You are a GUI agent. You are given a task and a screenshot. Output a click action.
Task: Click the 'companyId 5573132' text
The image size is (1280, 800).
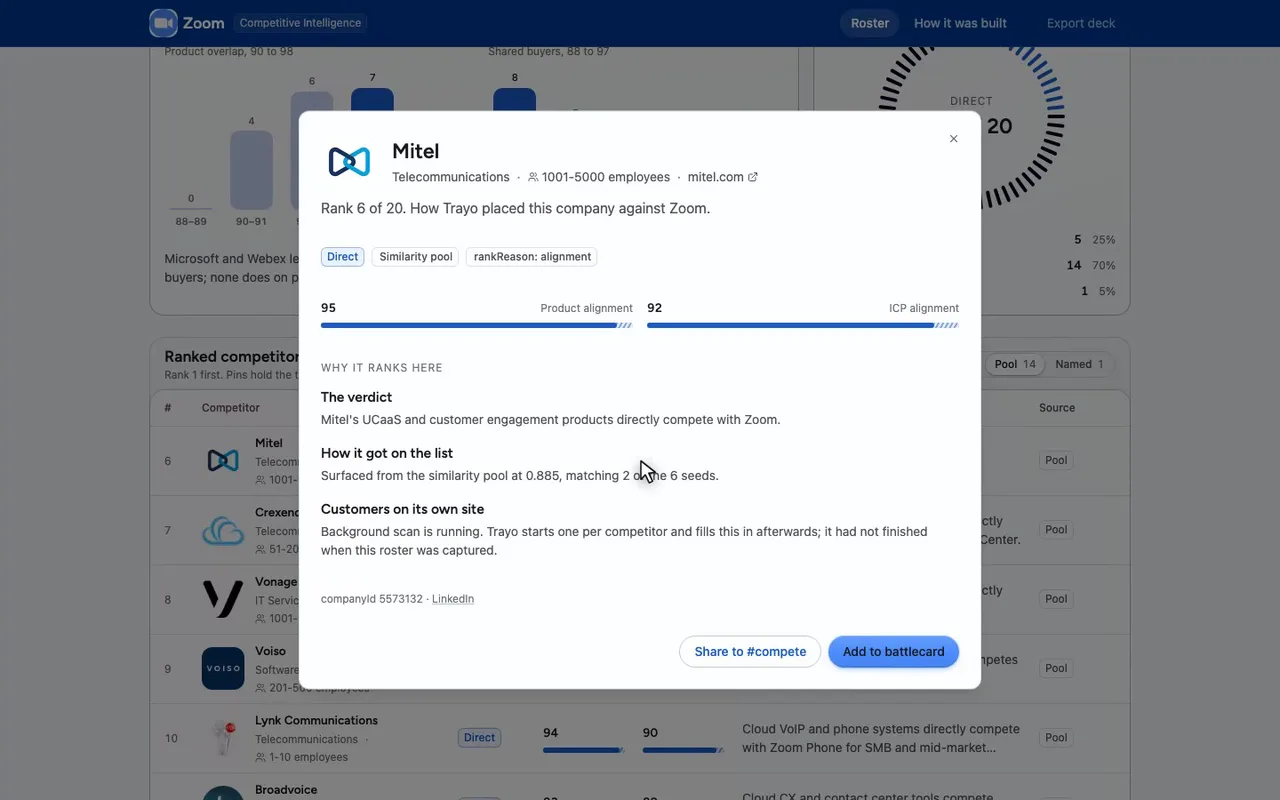click(372, 599)
